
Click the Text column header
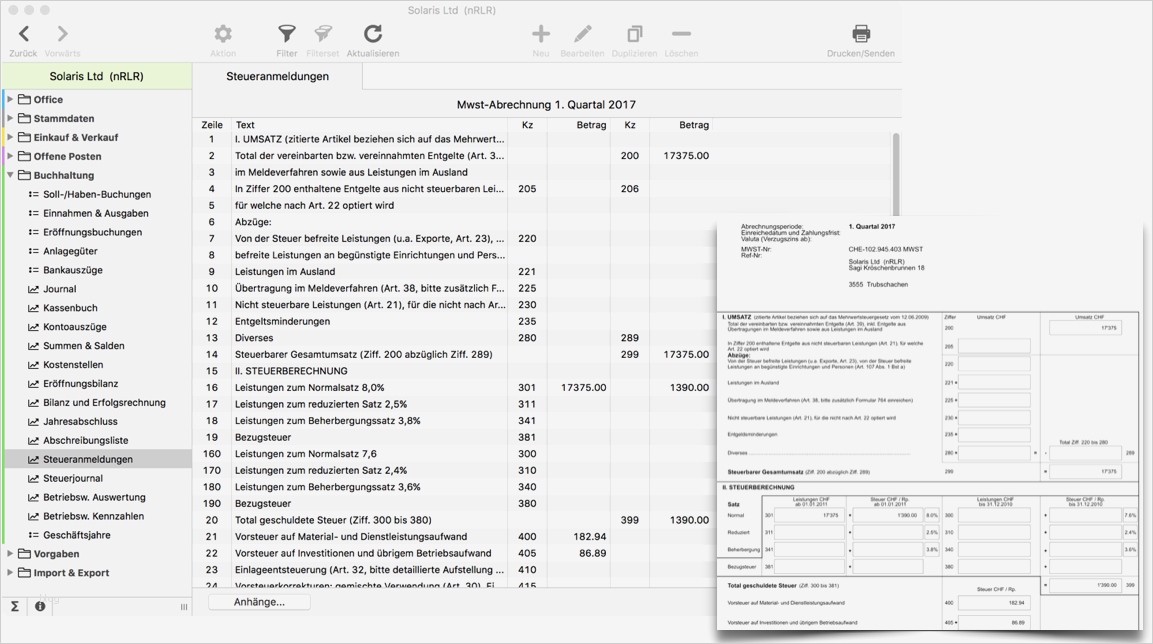click(x=245, y=125)
